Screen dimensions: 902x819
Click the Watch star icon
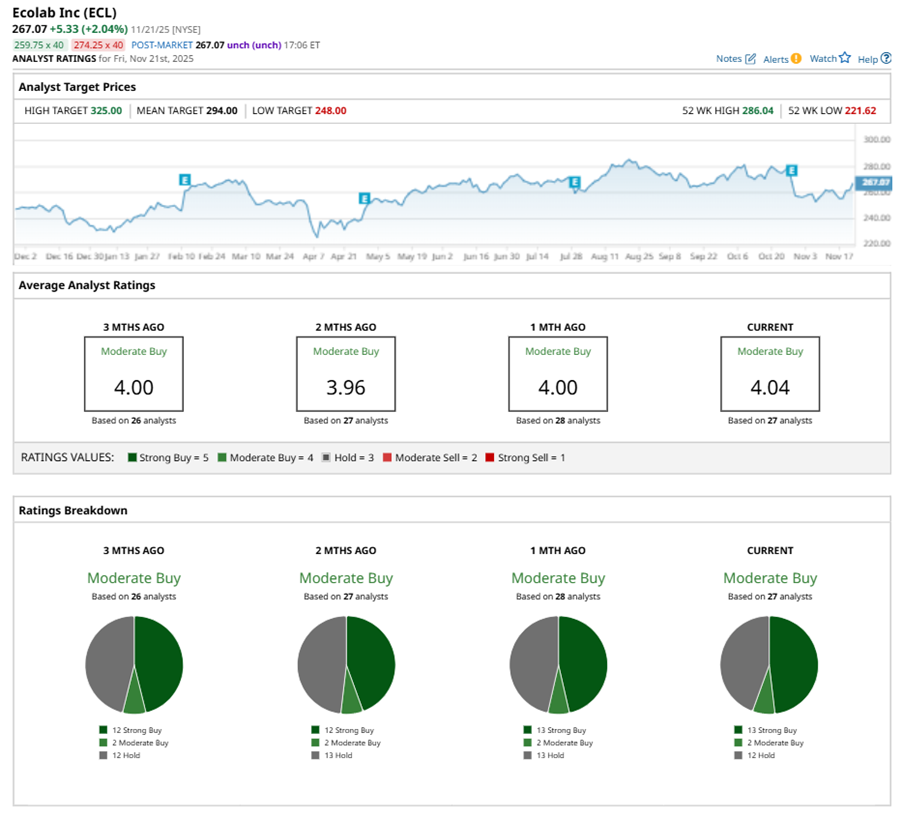(x=844, y=59)
